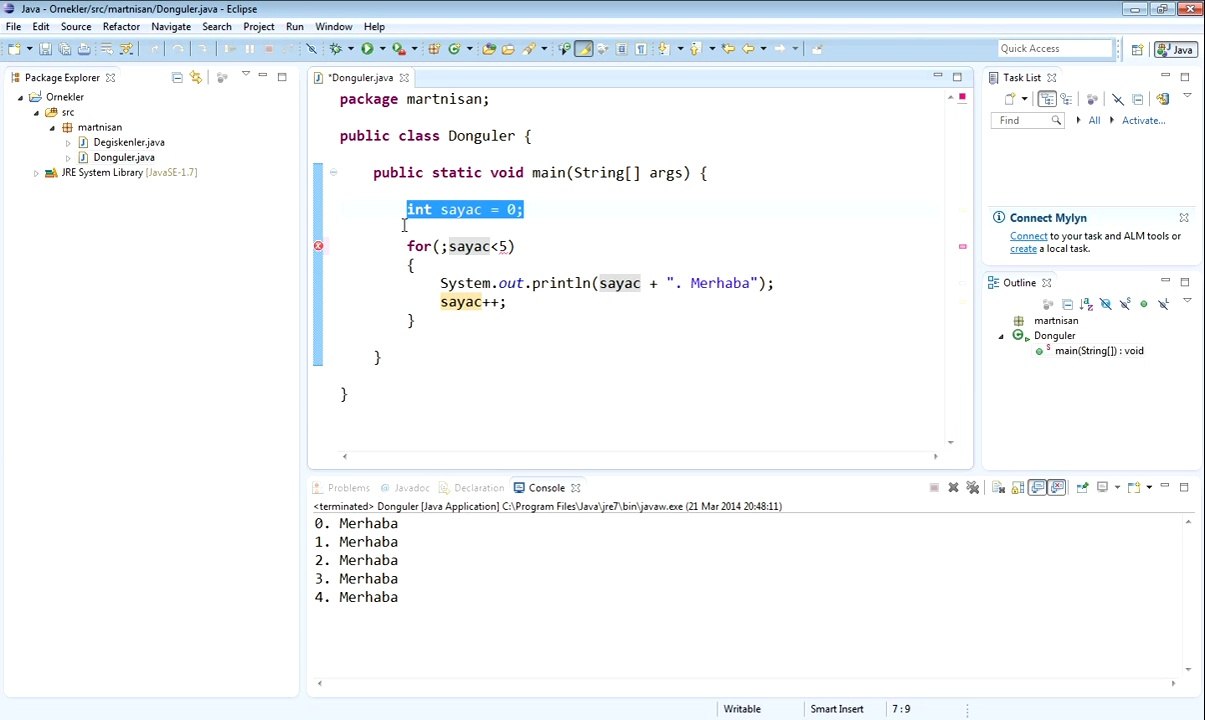Screen dimensions: 1205x720
Task: Open Package Explorer view menu dropdown
Action: click(246, 74)
